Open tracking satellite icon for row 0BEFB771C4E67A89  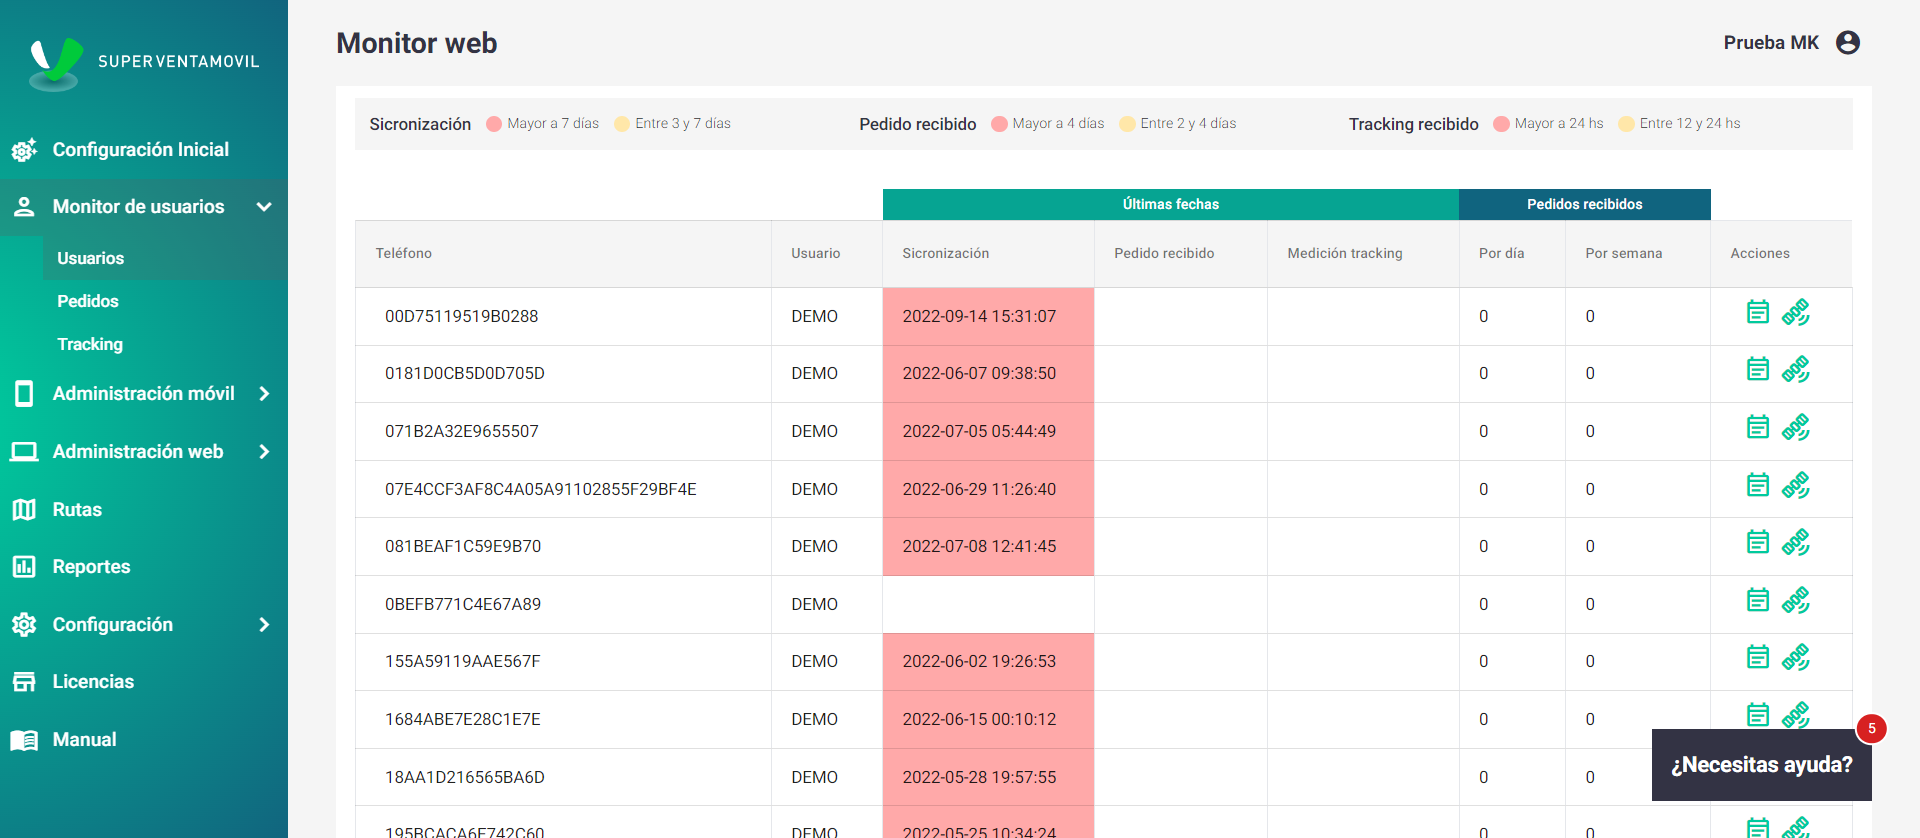tap(1796, 601)
